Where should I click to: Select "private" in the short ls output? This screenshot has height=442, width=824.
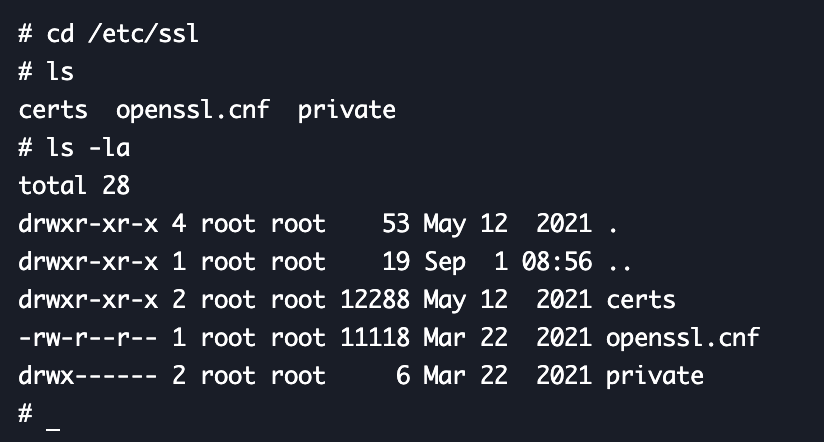pyautogui.click(x=346, y=109)
